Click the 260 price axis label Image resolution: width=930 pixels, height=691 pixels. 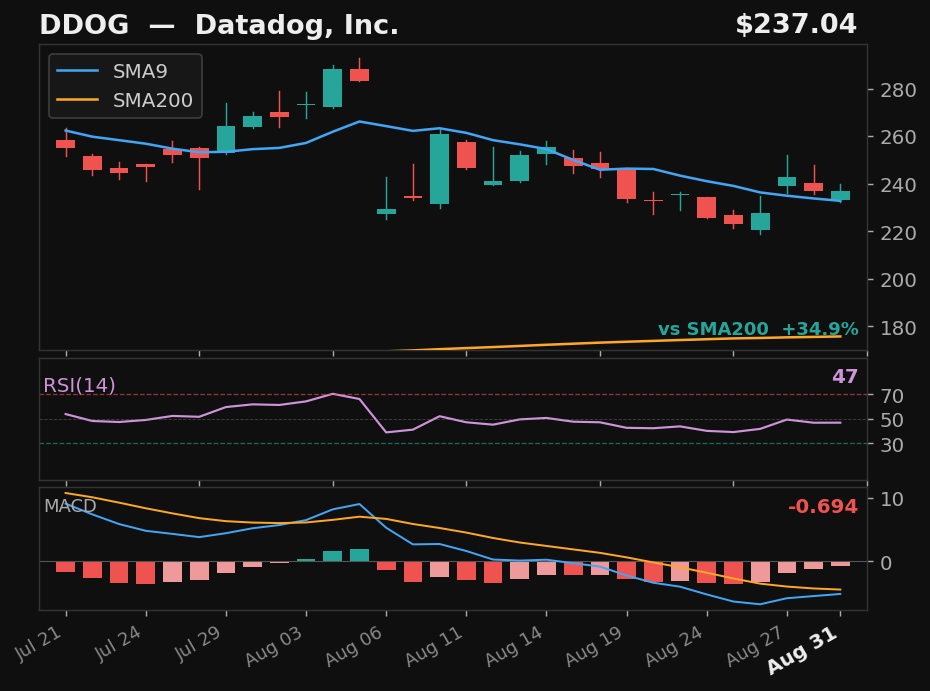point(898,137)
